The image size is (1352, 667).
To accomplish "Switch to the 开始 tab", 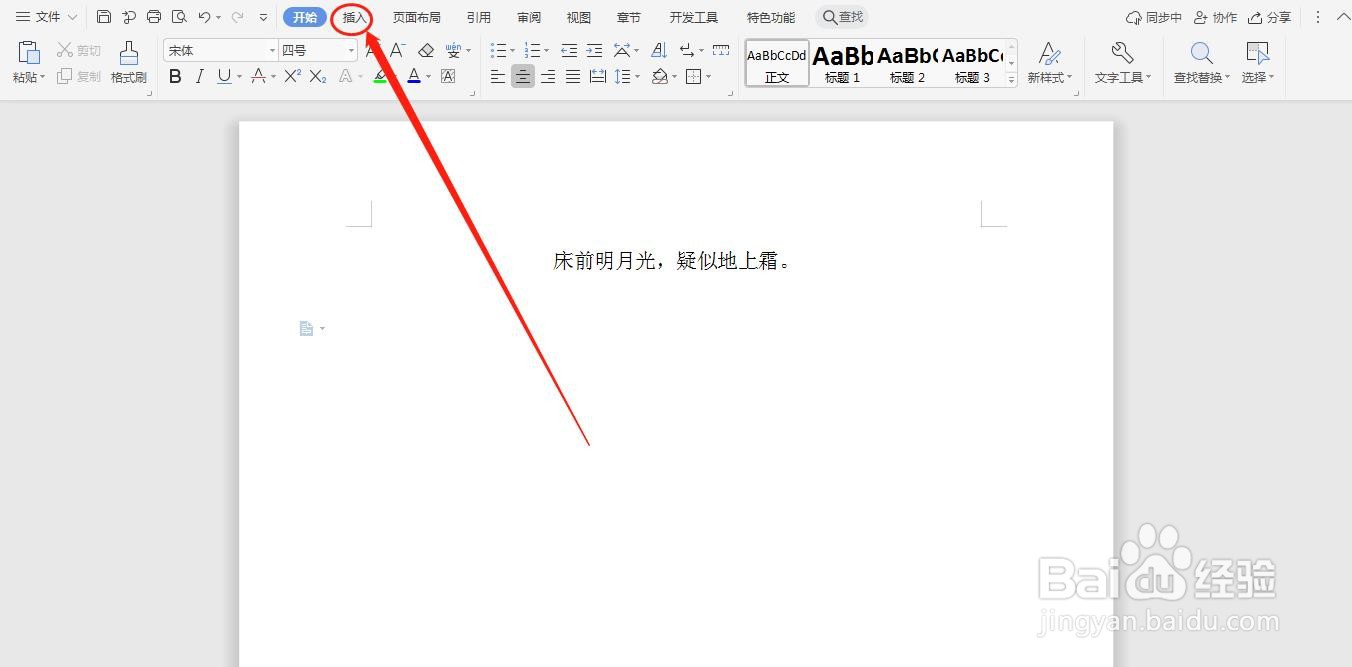I will (305, 17).
